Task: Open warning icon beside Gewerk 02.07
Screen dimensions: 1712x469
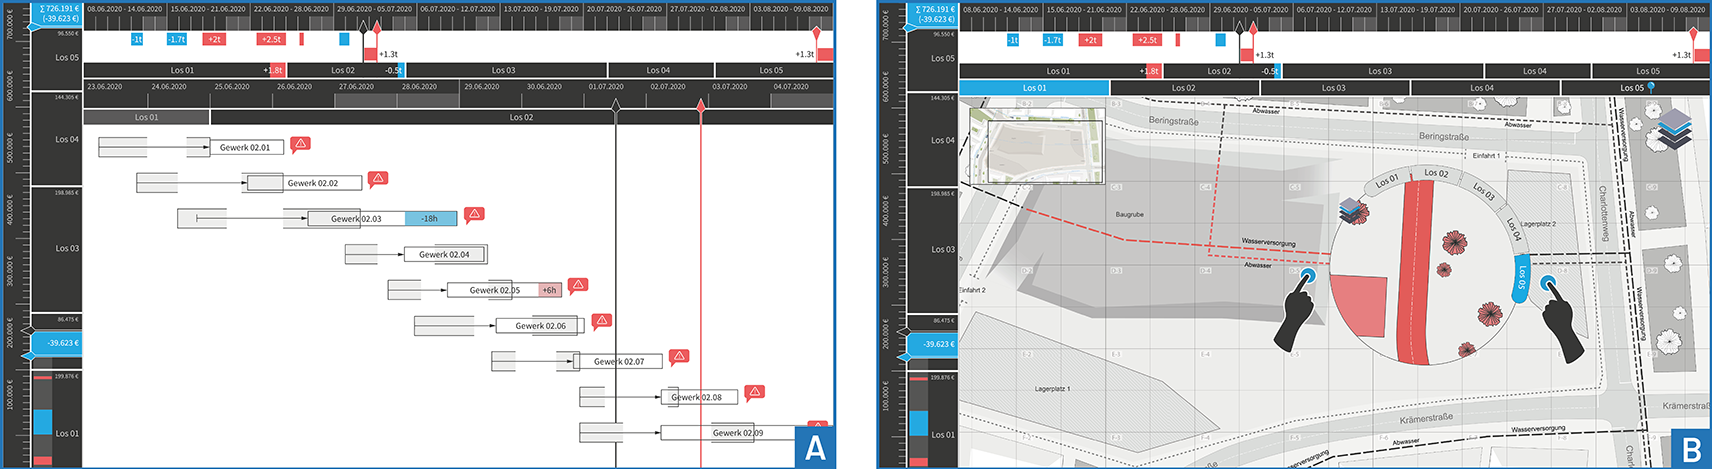Action: click(679, 356)
